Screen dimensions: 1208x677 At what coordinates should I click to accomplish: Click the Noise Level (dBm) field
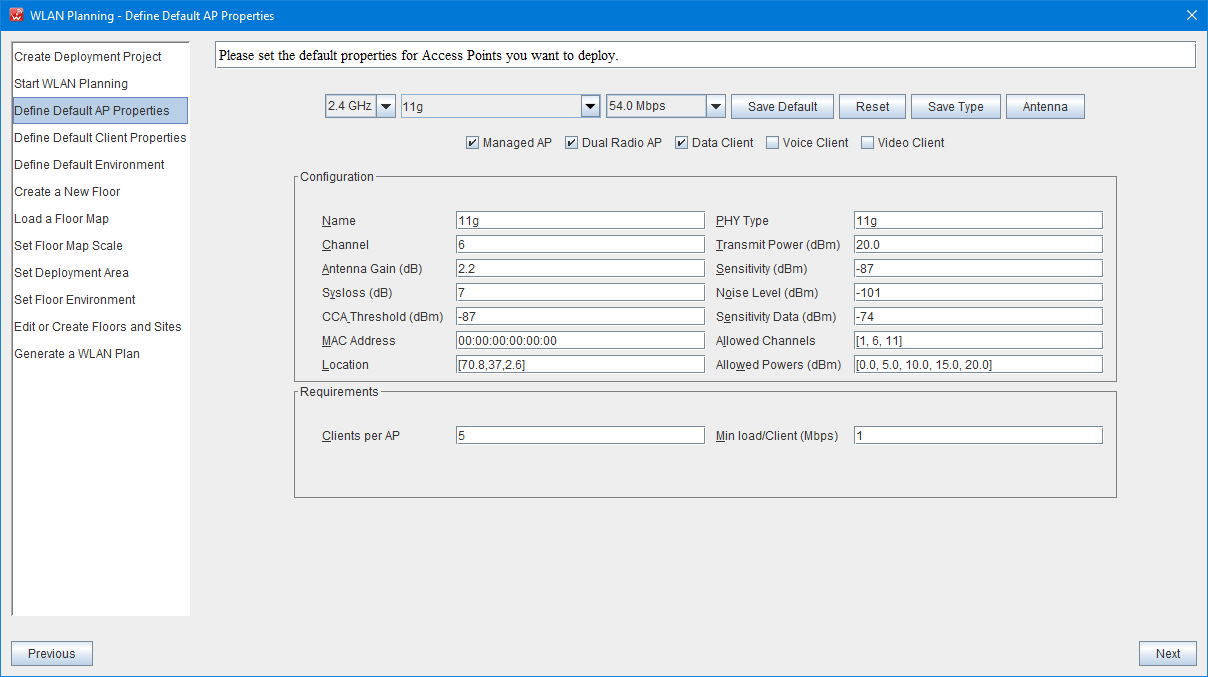point(978,293)
